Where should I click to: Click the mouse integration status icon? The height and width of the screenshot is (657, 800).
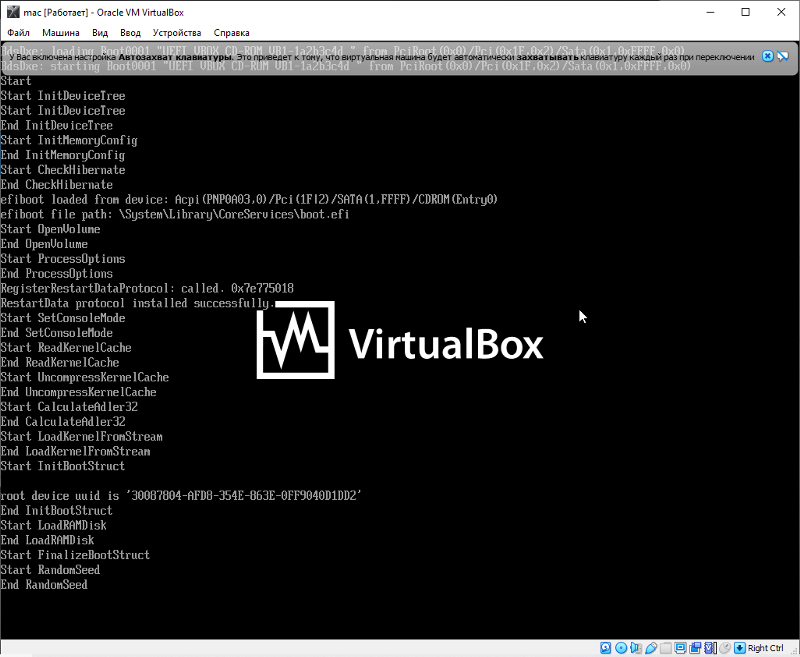pyautogui.click(x=724, y=648)
